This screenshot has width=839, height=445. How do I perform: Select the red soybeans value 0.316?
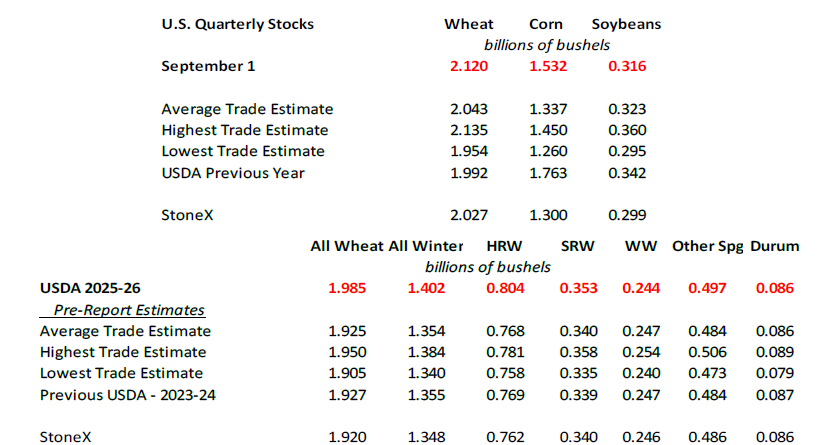point(627,66)
